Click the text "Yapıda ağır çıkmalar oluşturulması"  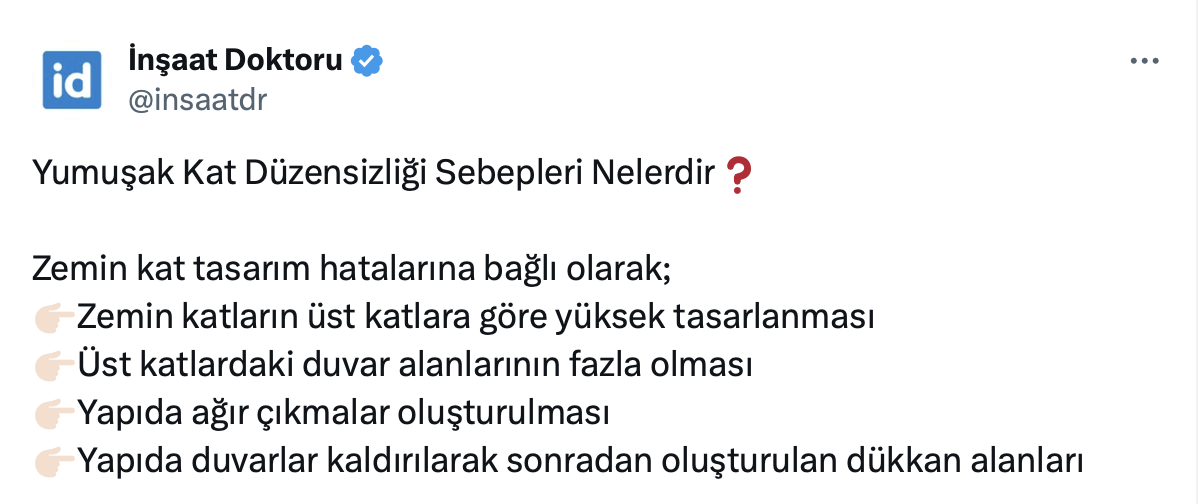point(343,412)
